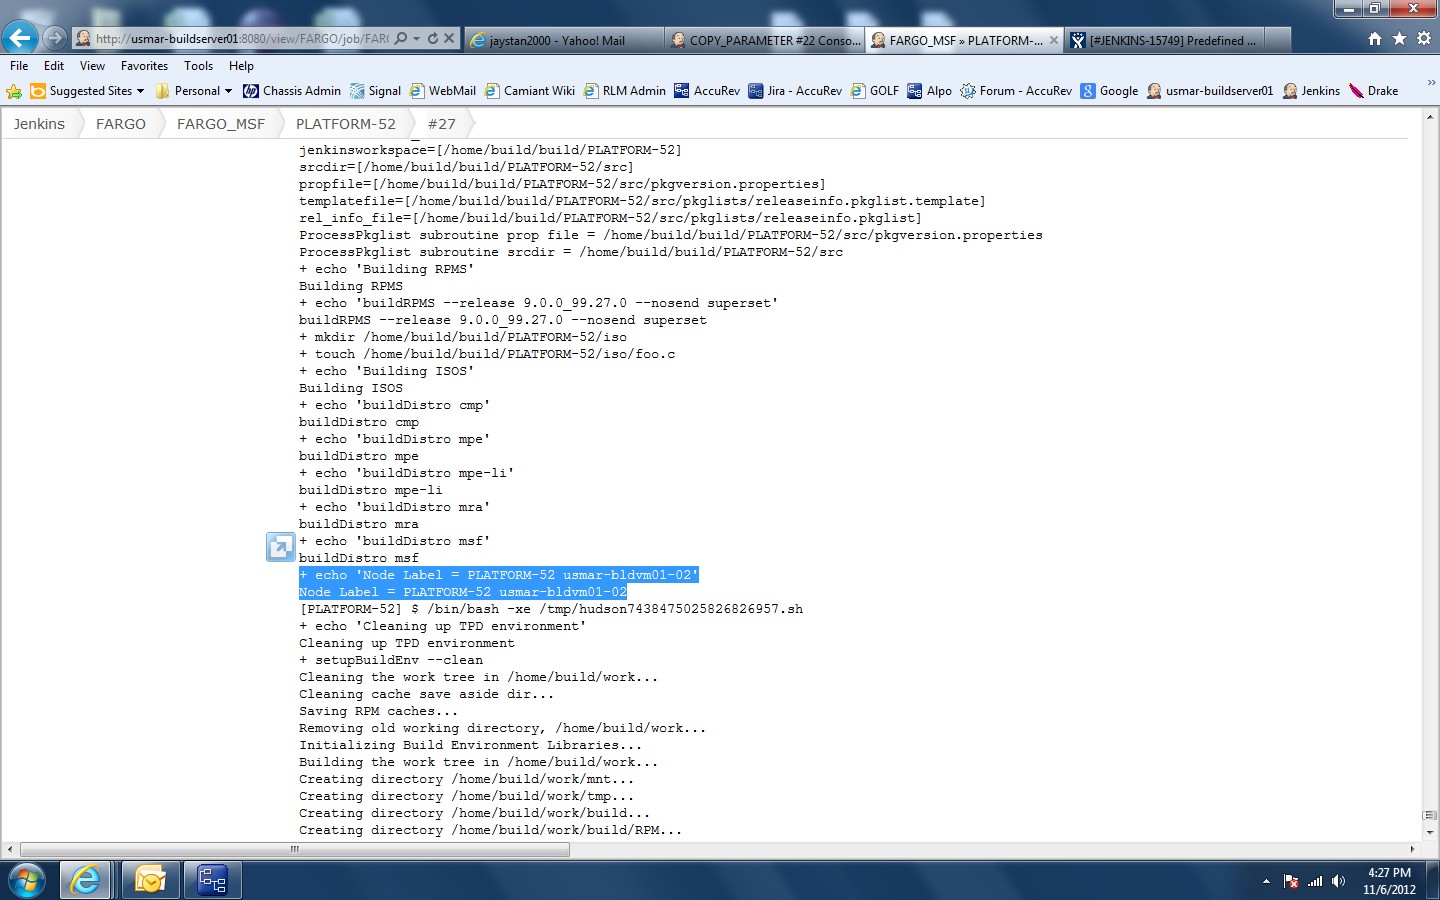Click the browser Forward arrow button
Screen dimensions: 1440x900
pyautogui.click(x=55, y=38)
